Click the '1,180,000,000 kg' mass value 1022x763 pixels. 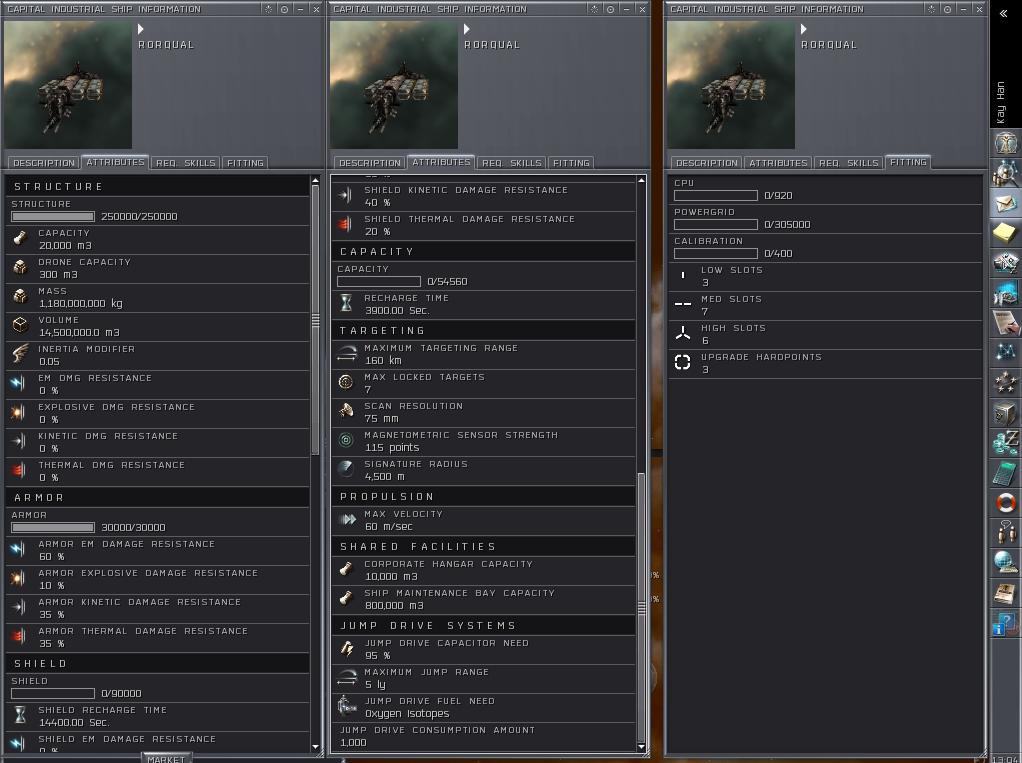tap(80, 303)
